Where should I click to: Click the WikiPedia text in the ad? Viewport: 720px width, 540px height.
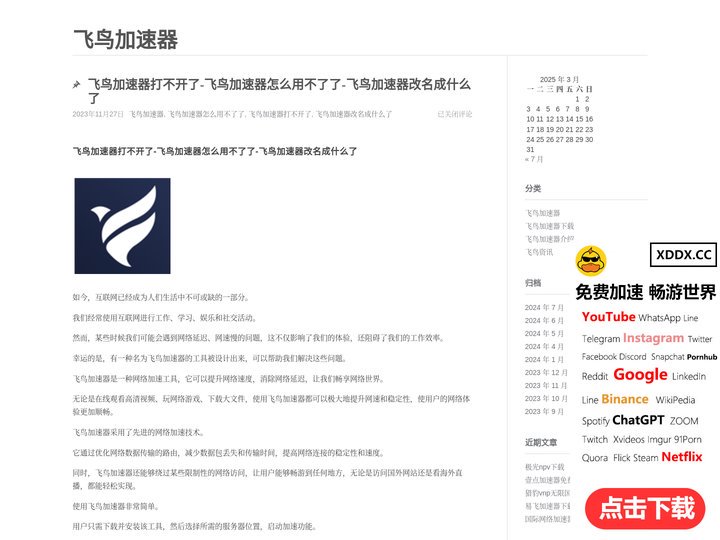tap(675, 400)
